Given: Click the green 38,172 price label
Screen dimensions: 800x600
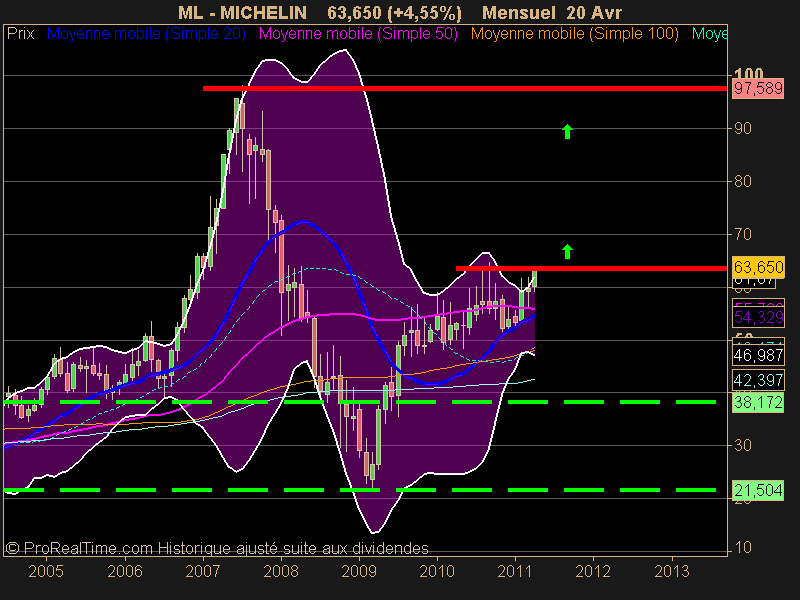Looking at the screenshot, I should point(758,403).
